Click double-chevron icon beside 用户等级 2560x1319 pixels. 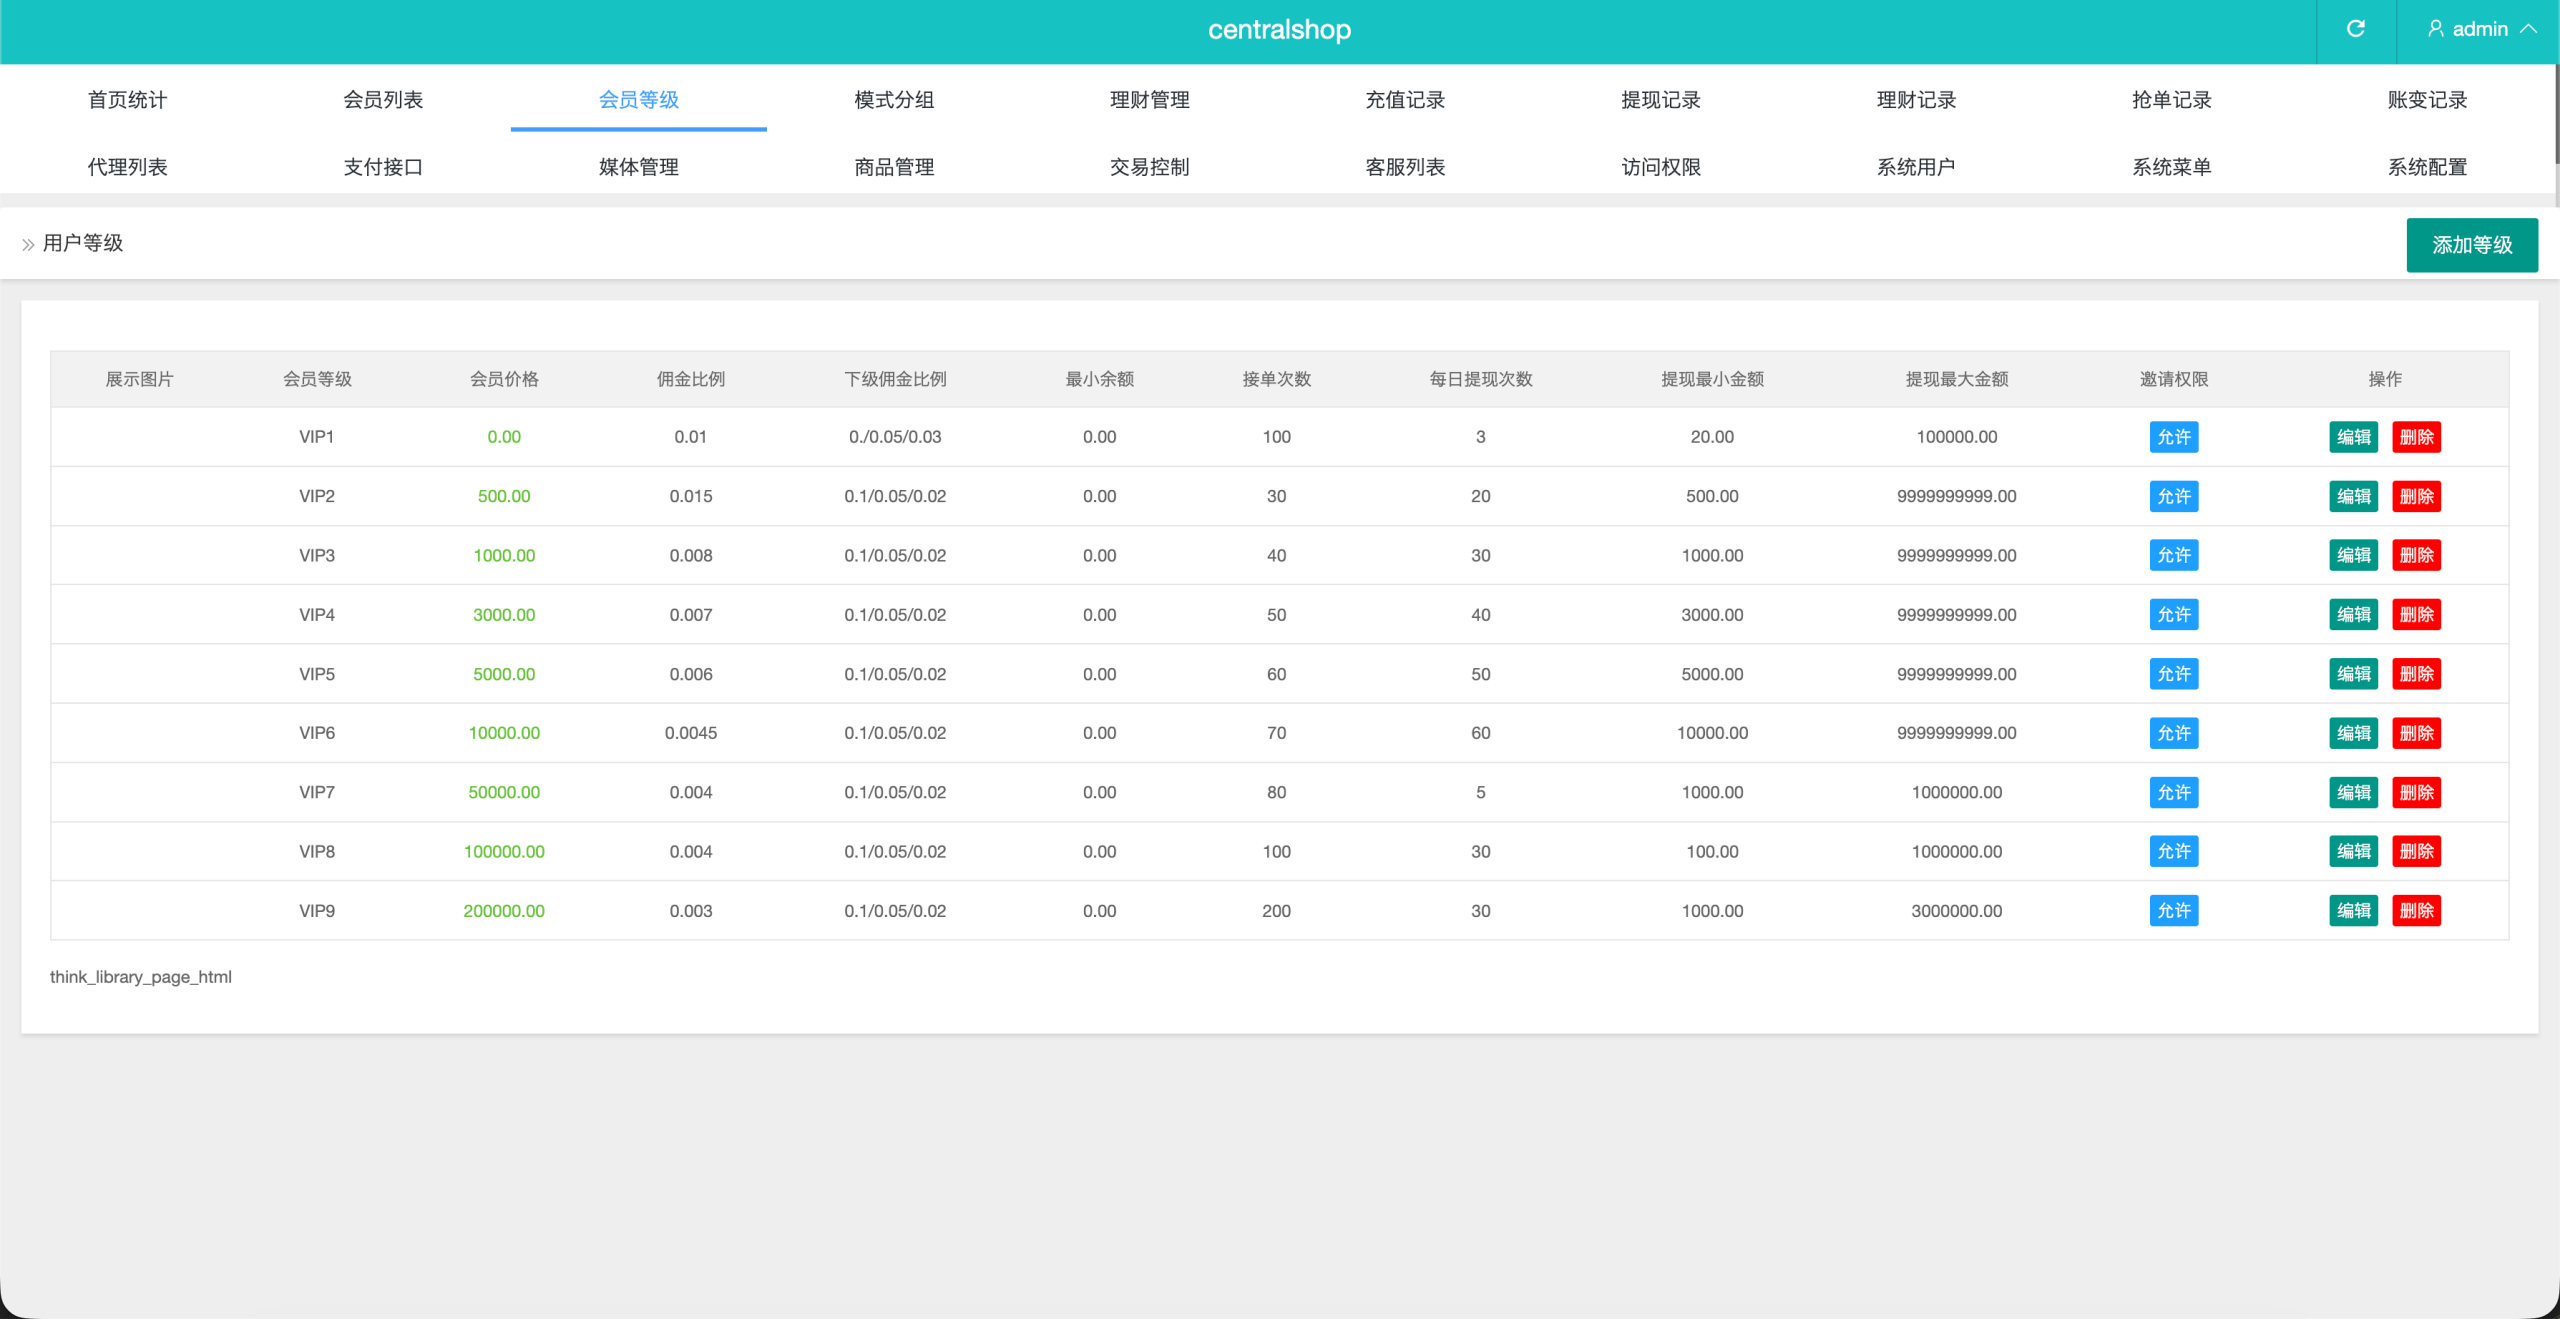coord(28,244)
